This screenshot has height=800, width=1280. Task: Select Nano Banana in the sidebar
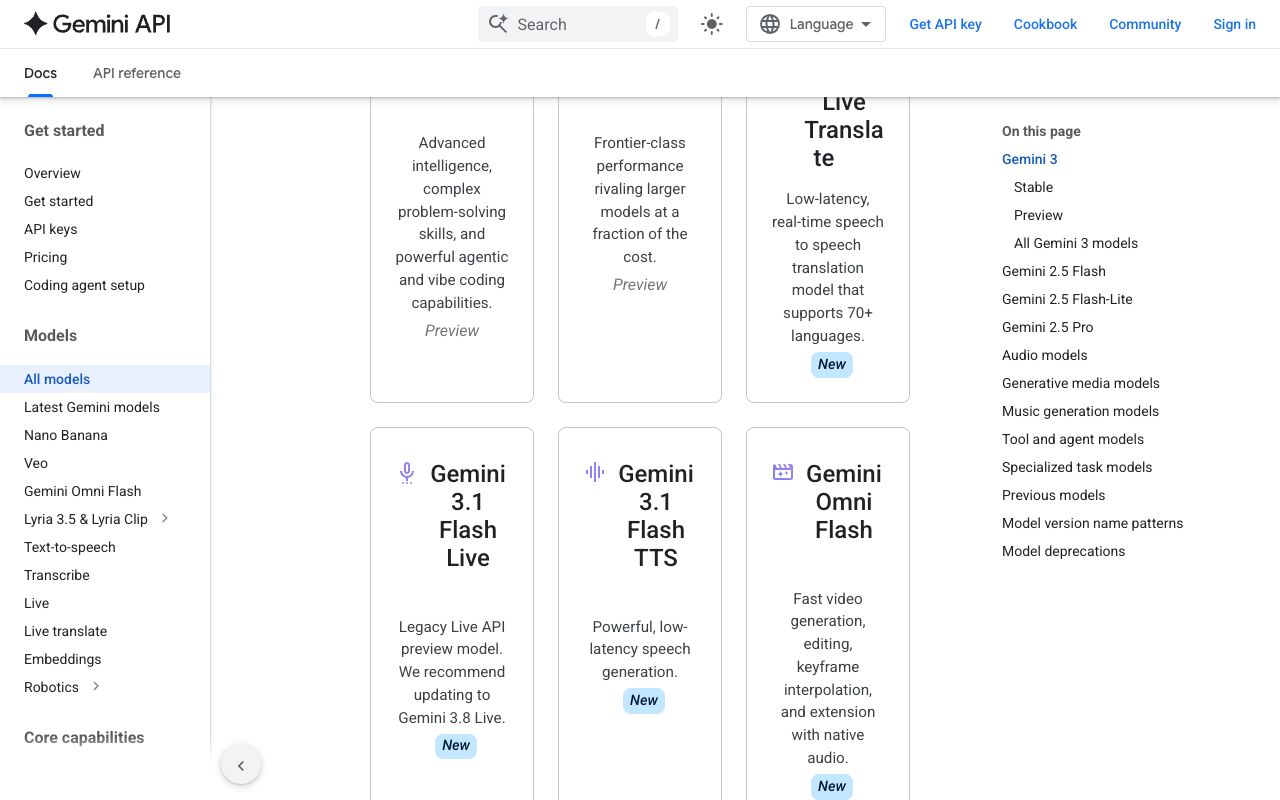coord(66,435)
